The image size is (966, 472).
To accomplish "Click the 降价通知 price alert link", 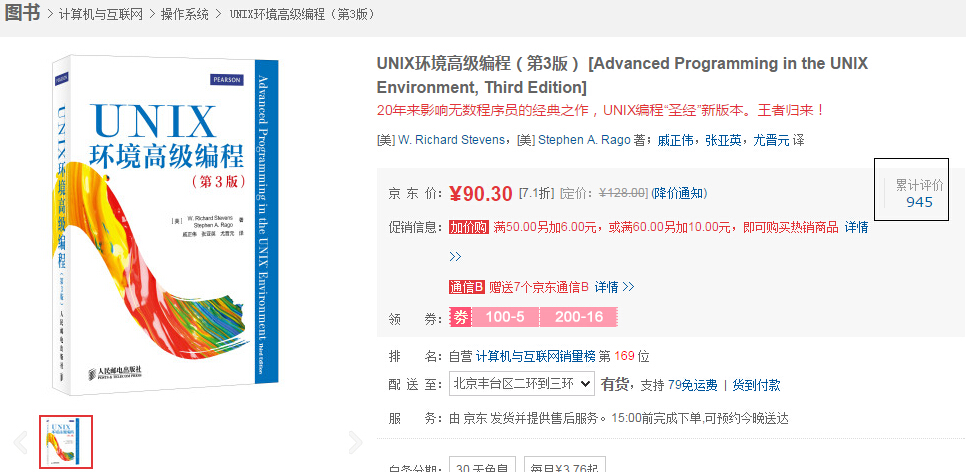I will click(x=679, y=193).
